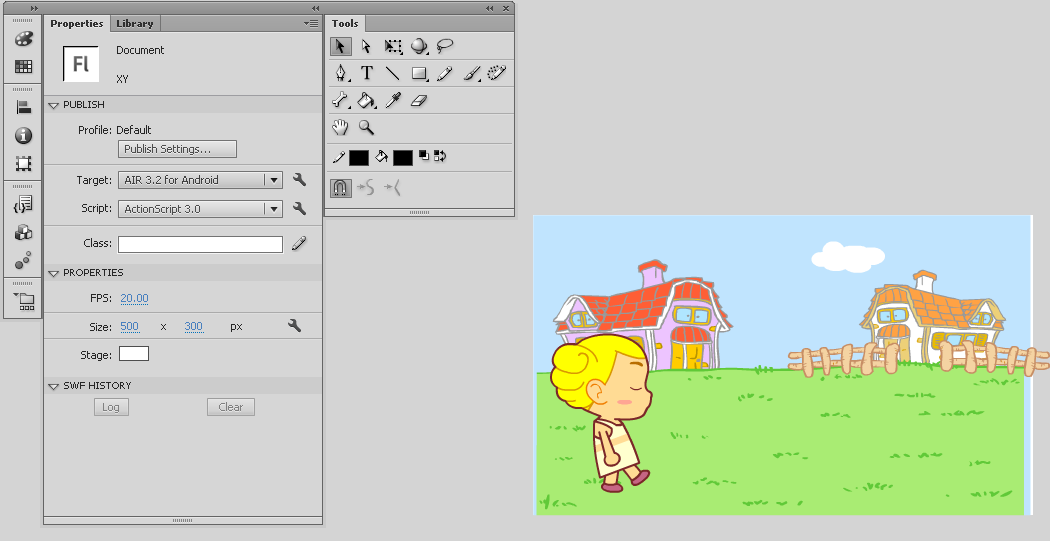Screen dimensions: 1050x541
Task: Click the wrench beside Script dropdown
Action: tap(299, 208)
